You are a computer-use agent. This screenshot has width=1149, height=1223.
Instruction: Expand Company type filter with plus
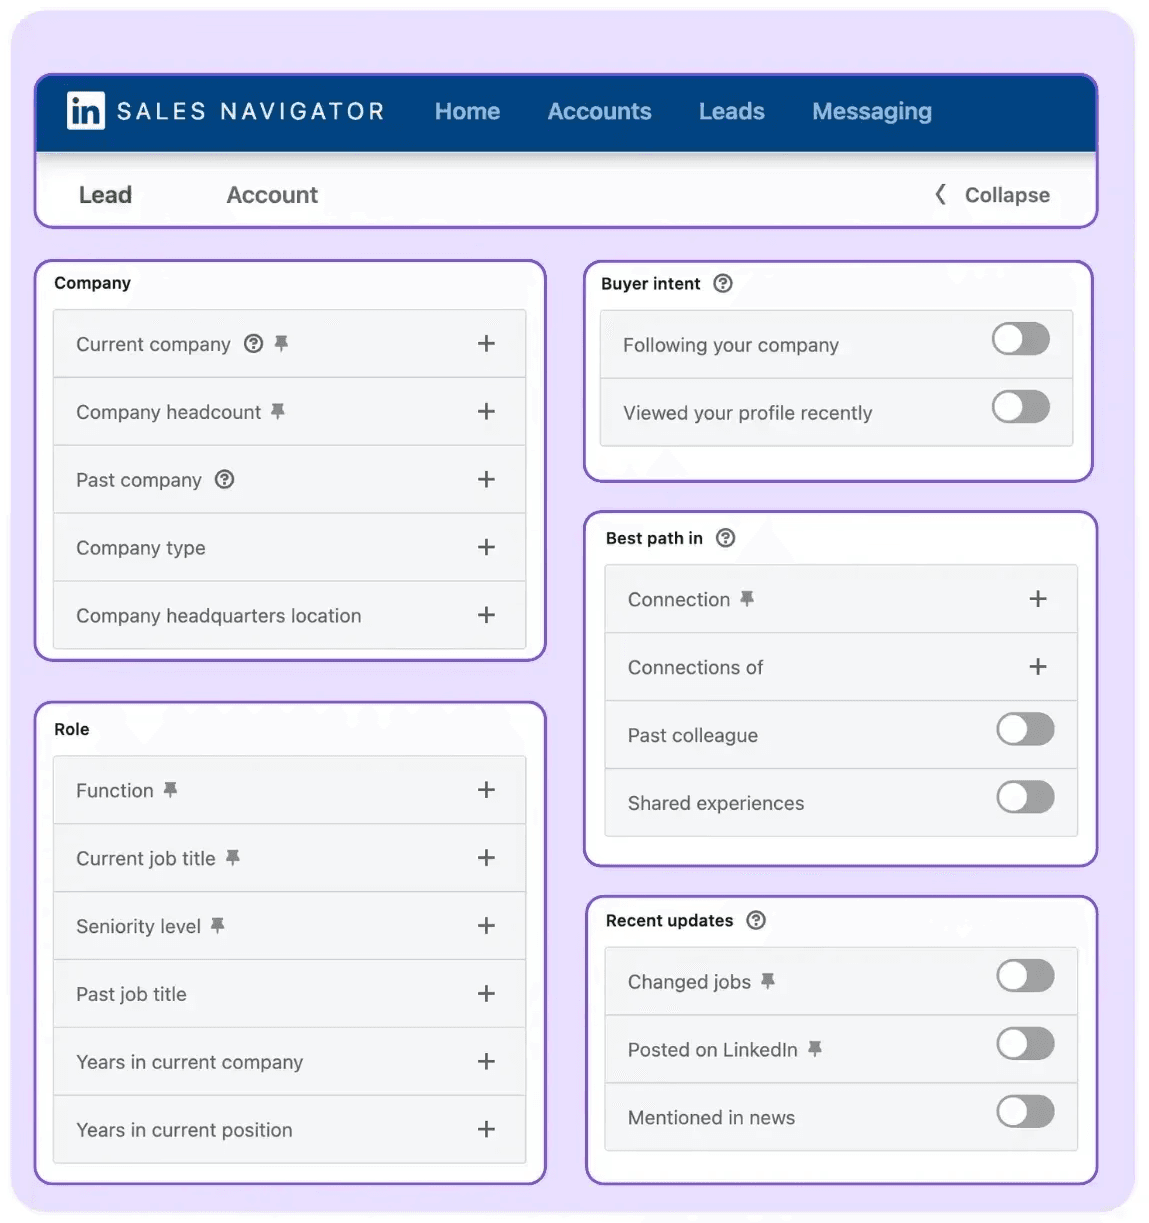coord(486,547)
